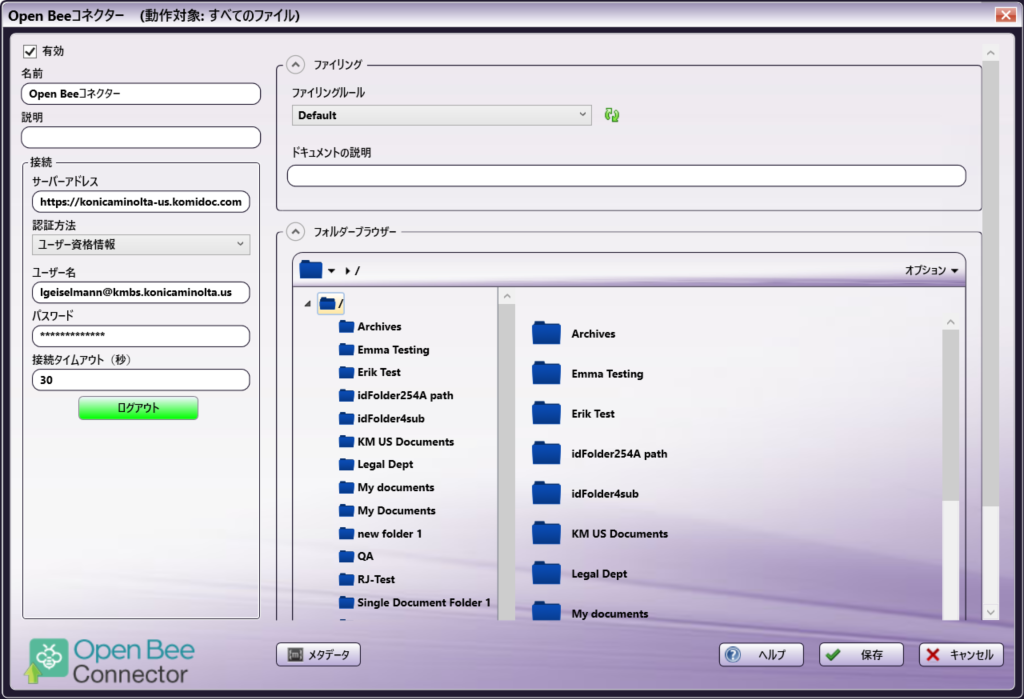
Task: Toggle the 有効 checkbox
Action: (30, 51)
